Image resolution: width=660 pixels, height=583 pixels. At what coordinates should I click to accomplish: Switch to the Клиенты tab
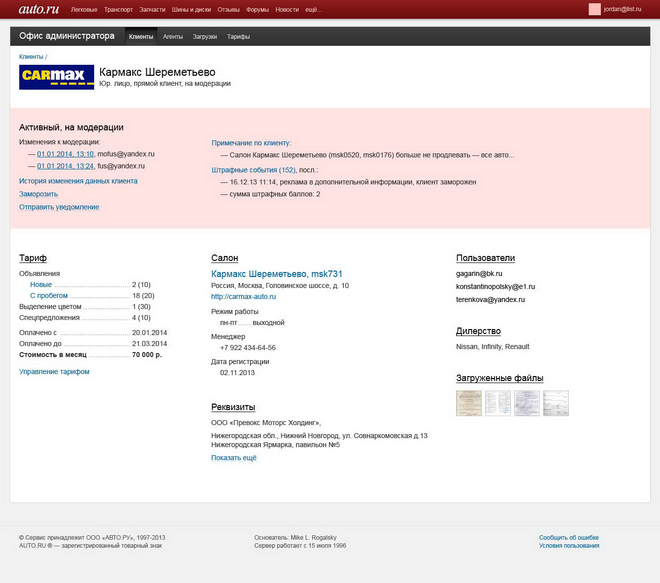pos(141,37)
